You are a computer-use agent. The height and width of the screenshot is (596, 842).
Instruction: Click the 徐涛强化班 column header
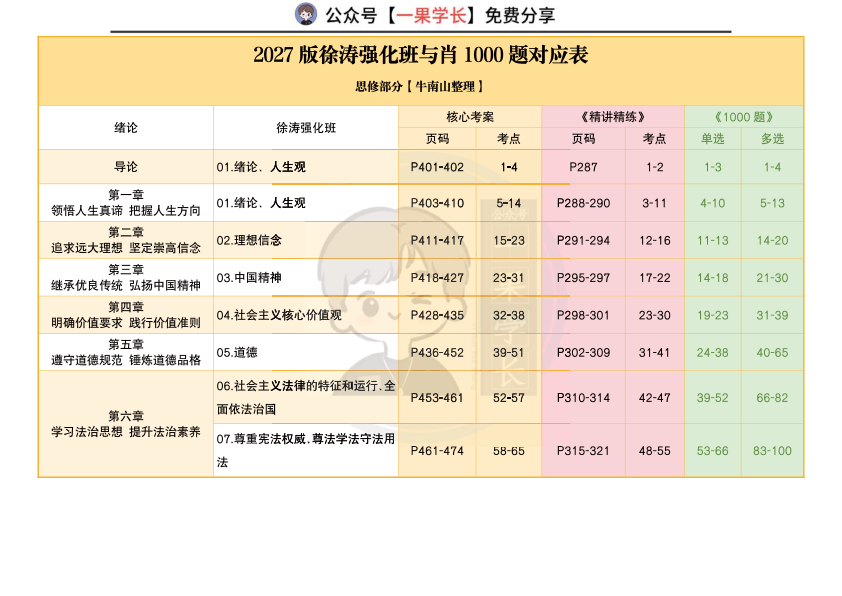click(306, 128)
